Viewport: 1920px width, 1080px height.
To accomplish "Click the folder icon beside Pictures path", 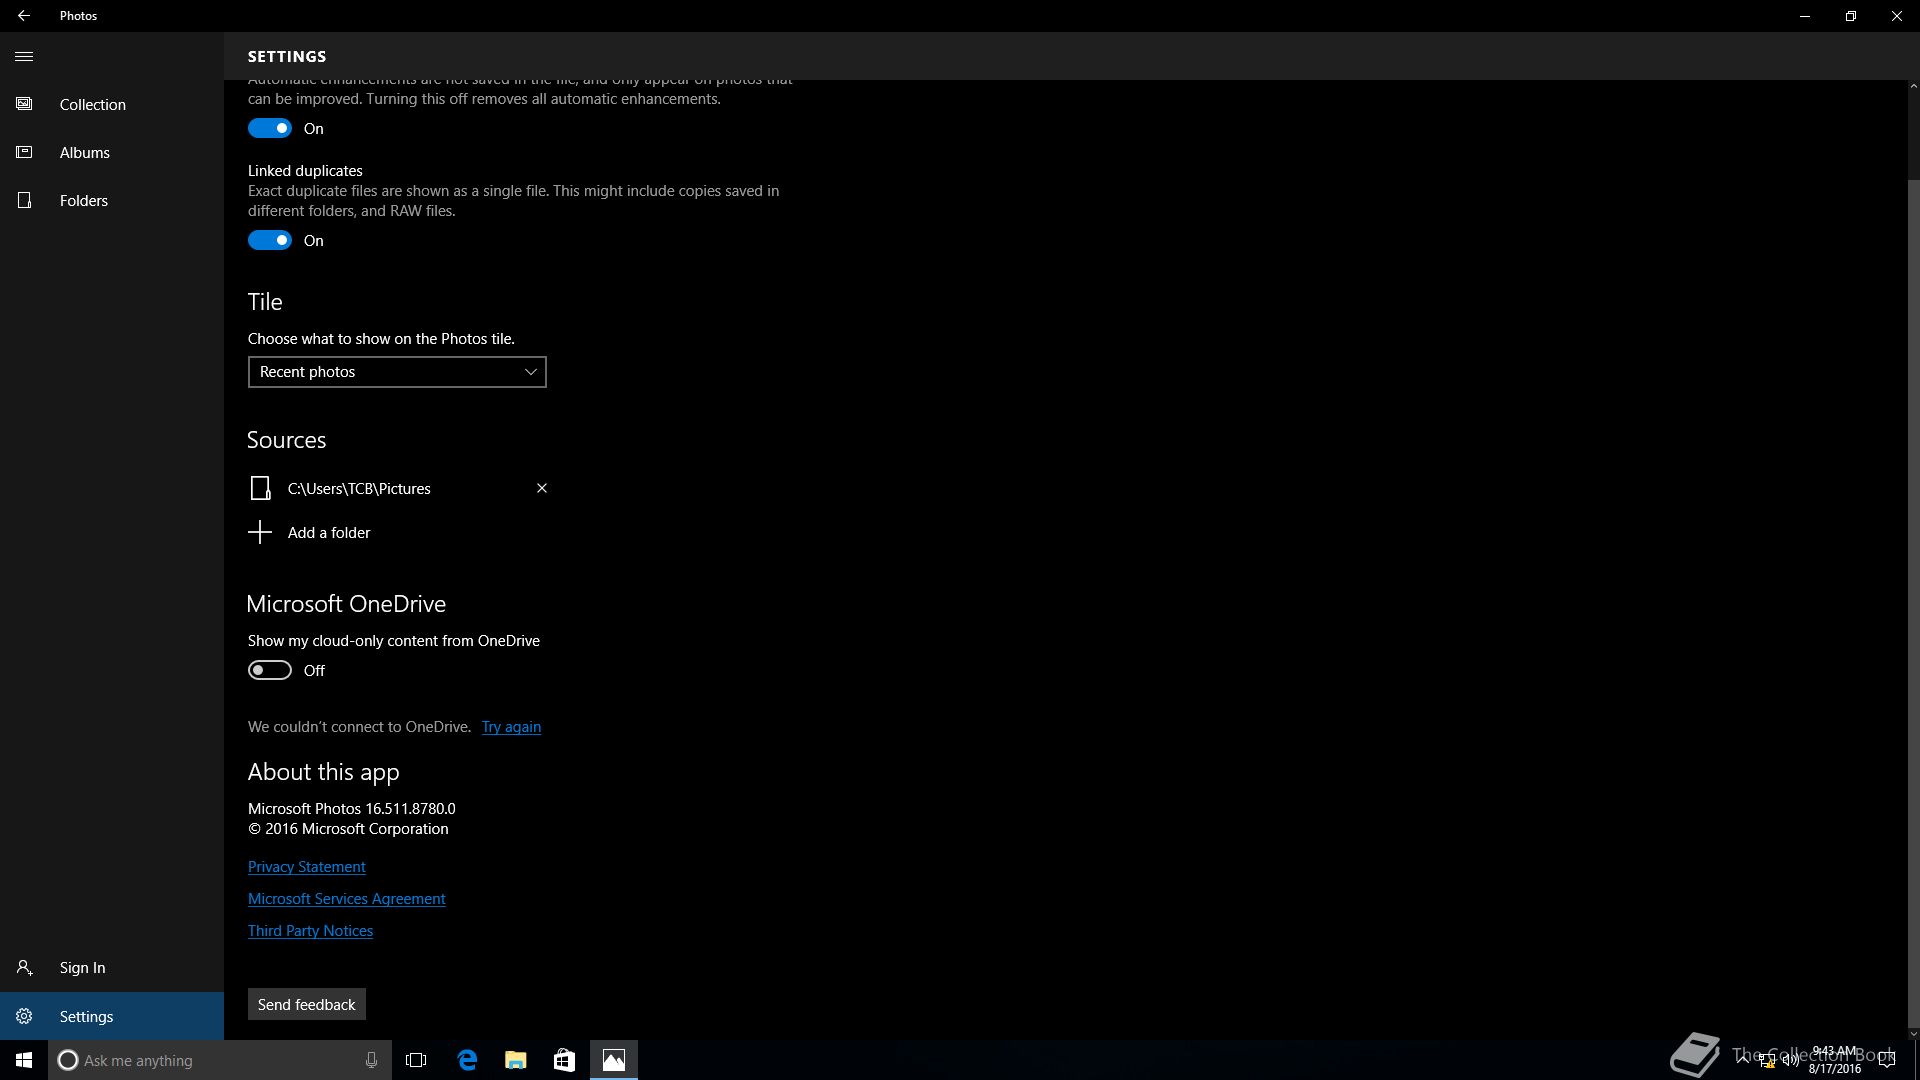I will pos(260,488).
